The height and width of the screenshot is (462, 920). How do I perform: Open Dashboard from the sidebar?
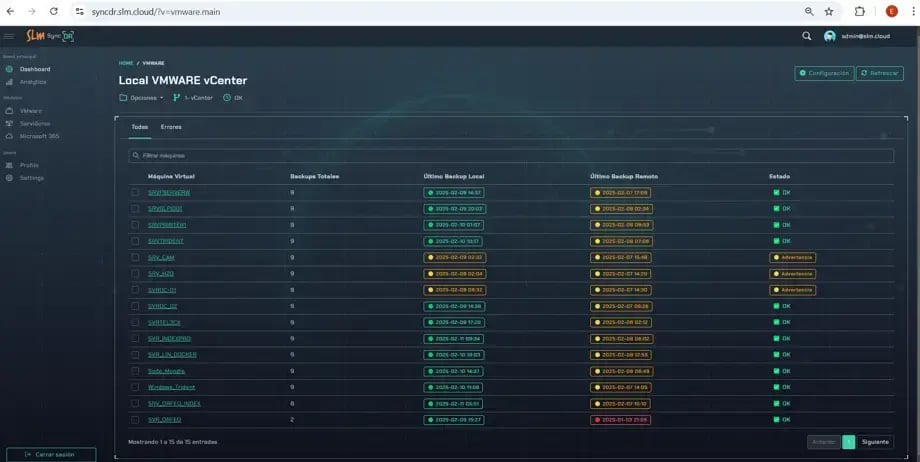pos(34,69)
